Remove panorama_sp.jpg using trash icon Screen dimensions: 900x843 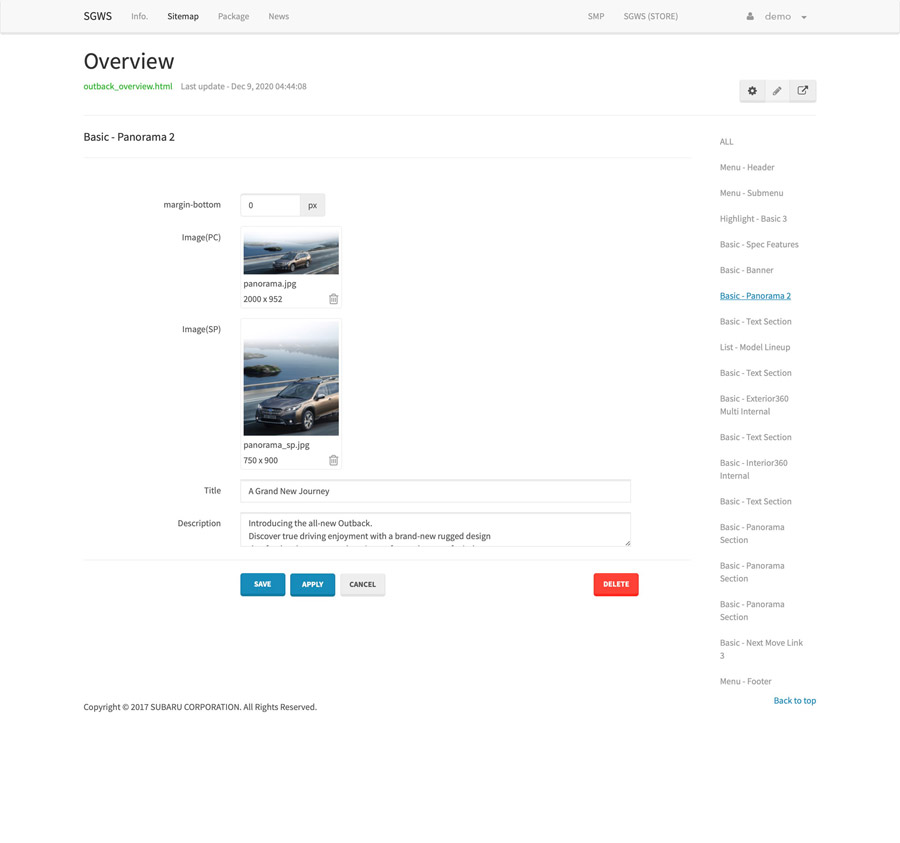[333, 460]
